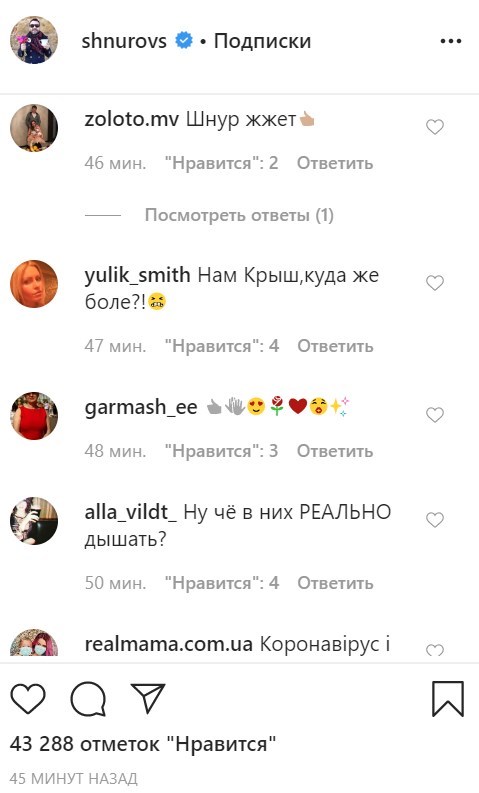Screen dimensions: 479x793
Task: Save the post with the bookmark icon
Action: tap(448, 698)
